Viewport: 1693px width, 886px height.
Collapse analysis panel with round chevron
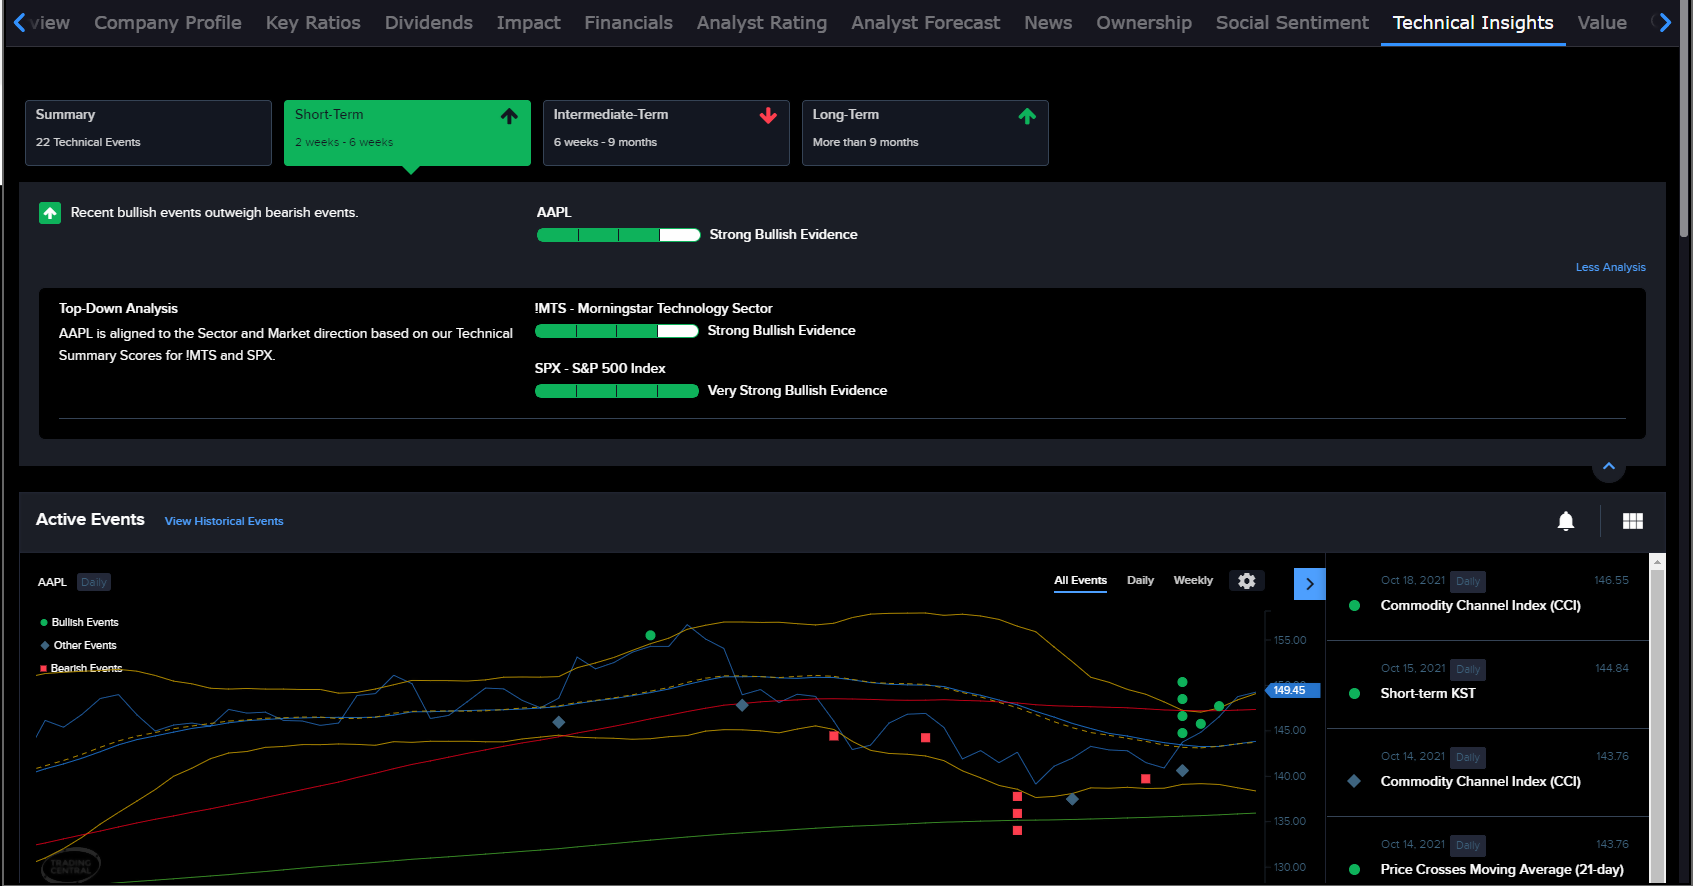1608,467
